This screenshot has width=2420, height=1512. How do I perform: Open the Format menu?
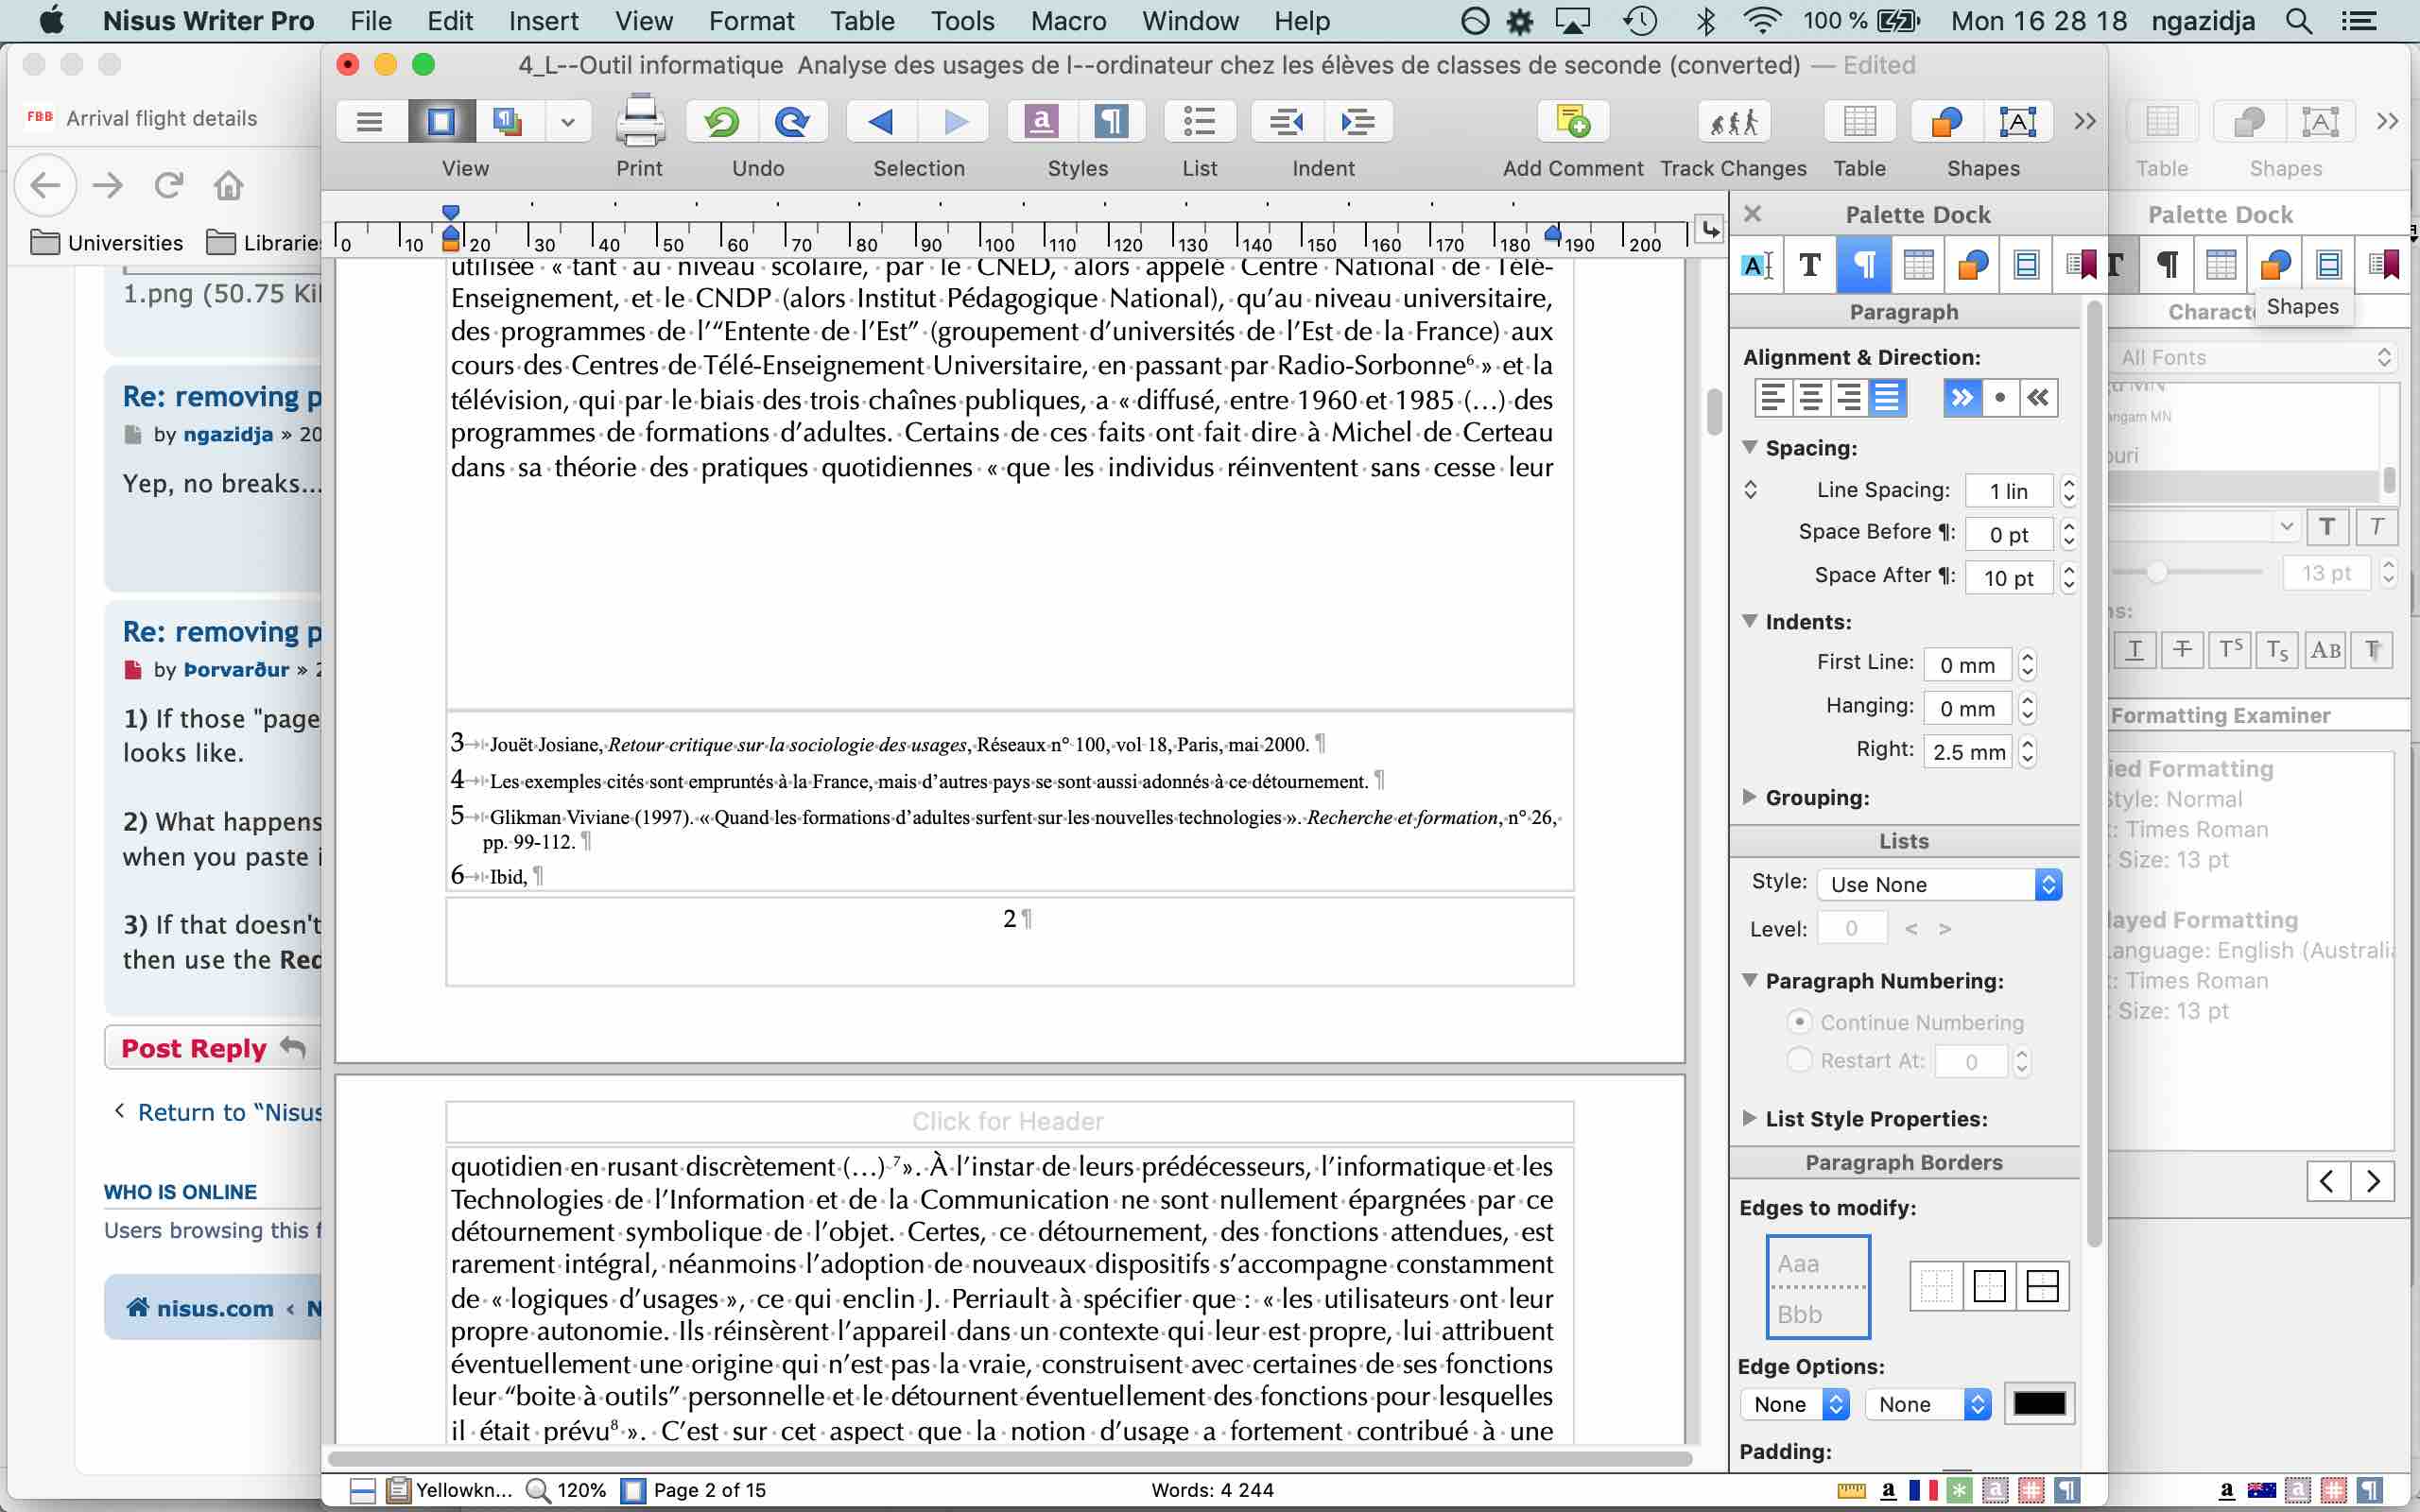[751, 21]
